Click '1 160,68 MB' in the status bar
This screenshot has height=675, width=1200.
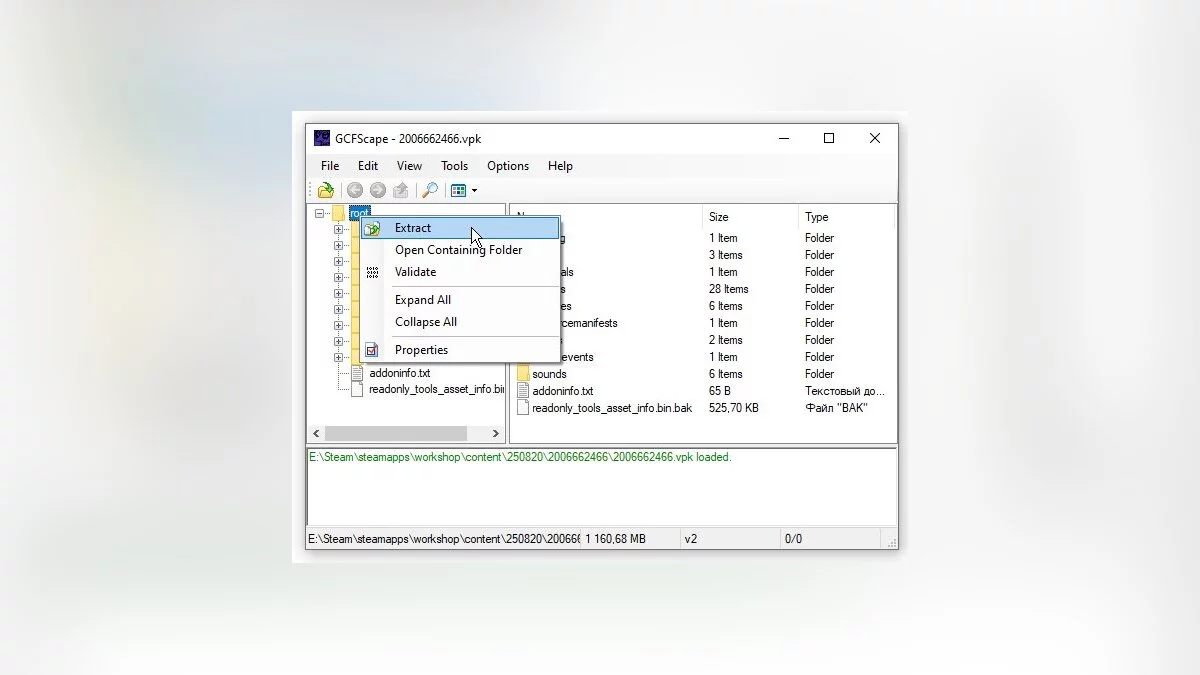616,539
